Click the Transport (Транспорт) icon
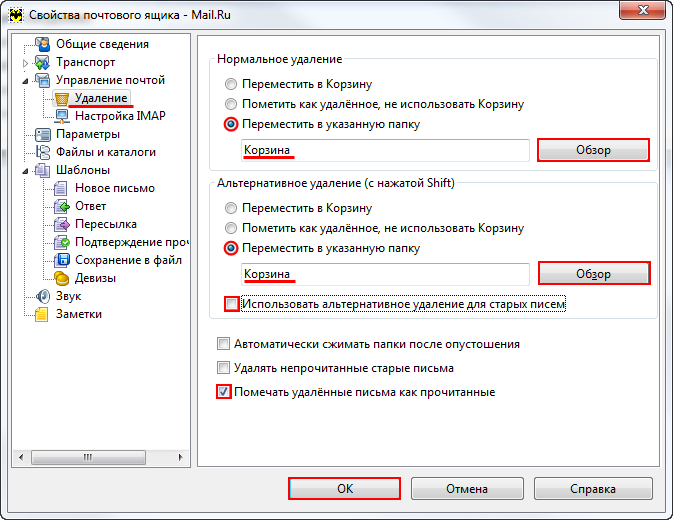673x520 pixels. [42, 62]
